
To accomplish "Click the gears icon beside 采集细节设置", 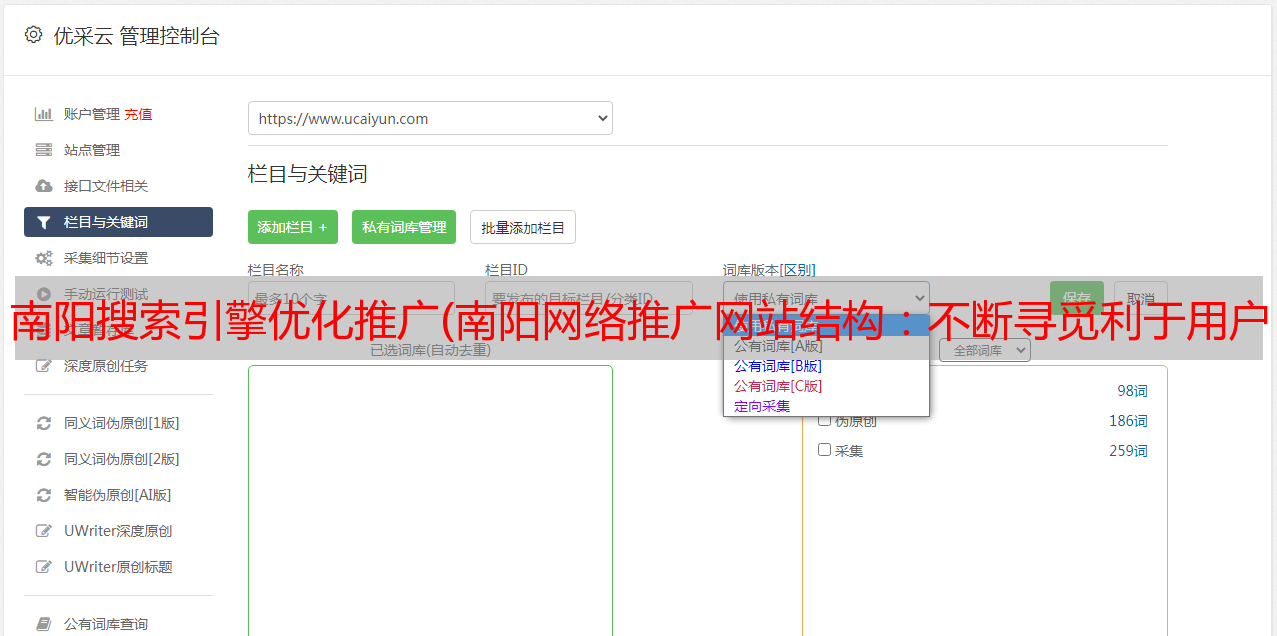I will tap(43, 258).
